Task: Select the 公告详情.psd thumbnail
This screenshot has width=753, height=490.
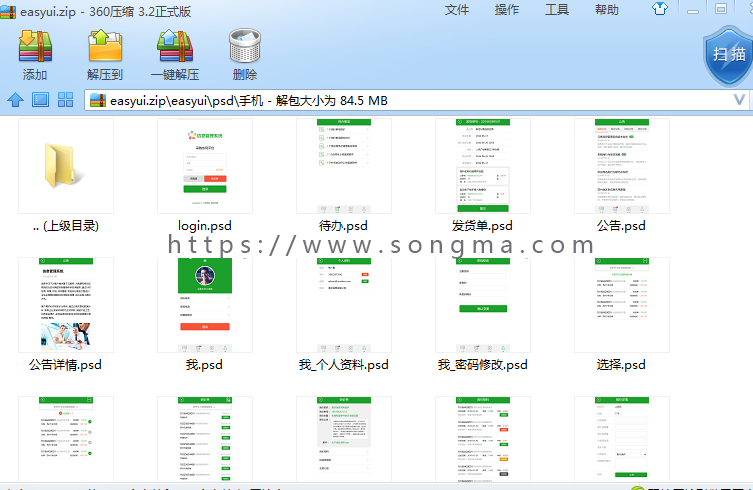Action: [x=66, y=305]
